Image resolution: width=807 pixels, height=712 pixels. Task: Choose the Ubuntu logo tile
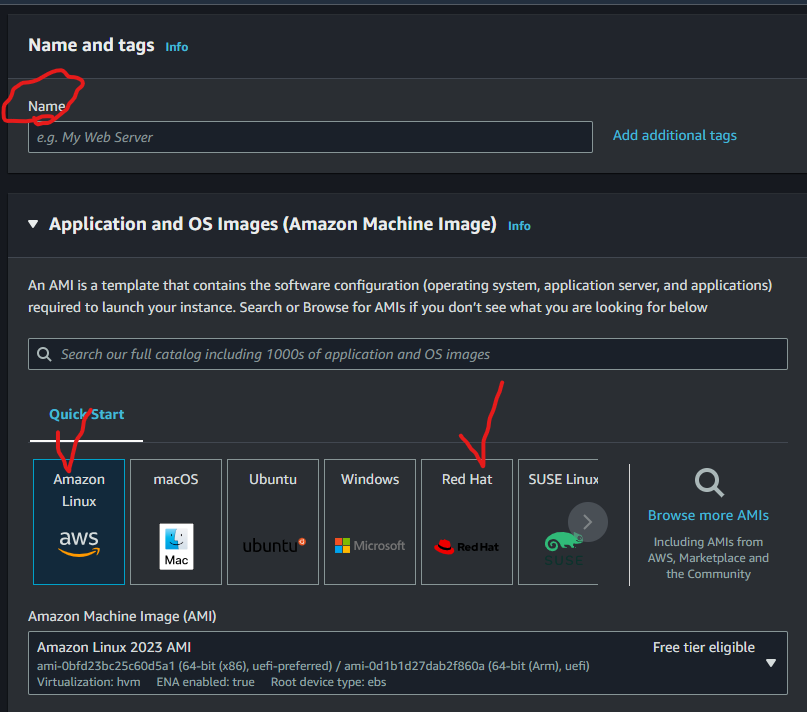point(273,522)
